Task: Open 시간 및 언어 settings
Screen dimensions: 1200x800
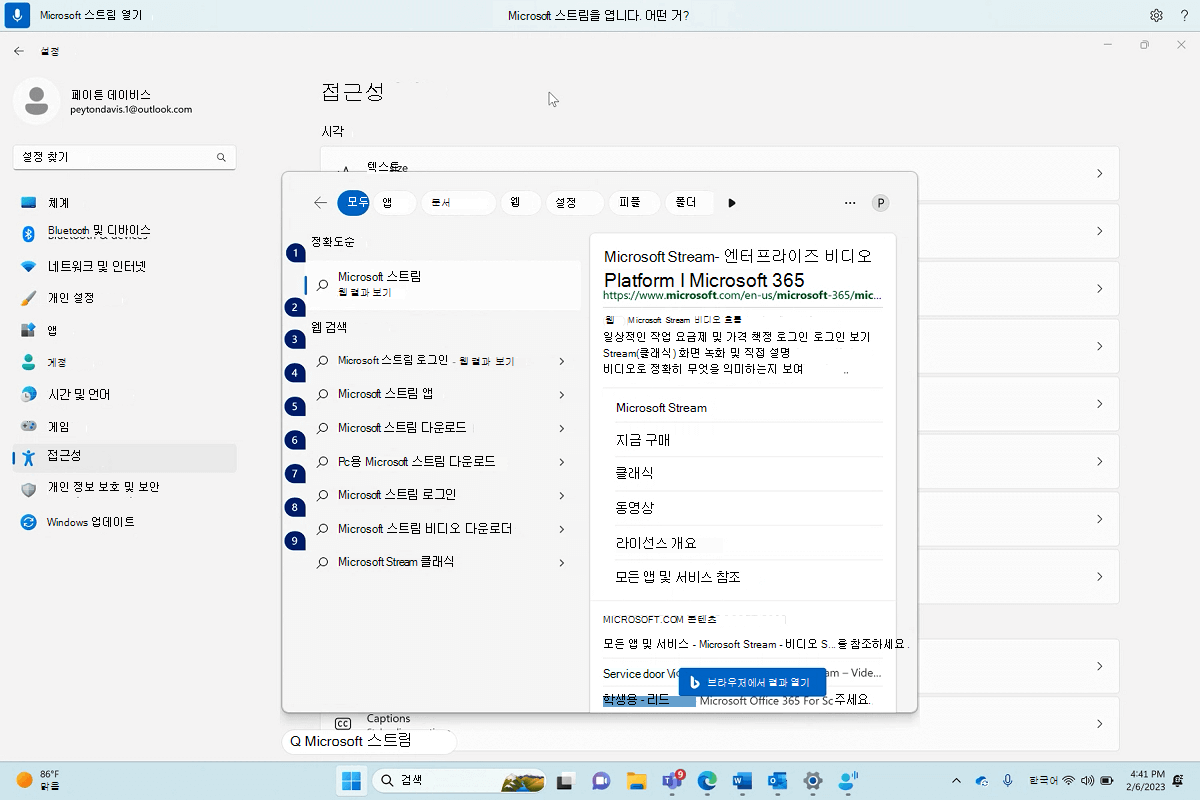Action: pos(124,394)
